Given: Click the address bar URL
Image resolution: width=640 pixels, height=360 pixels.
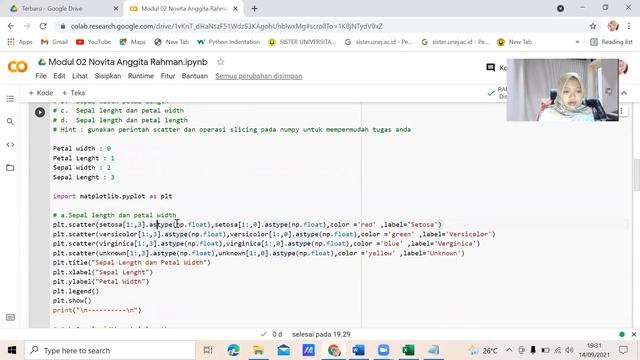Looking at the screenshot, I should coord(227,26).
